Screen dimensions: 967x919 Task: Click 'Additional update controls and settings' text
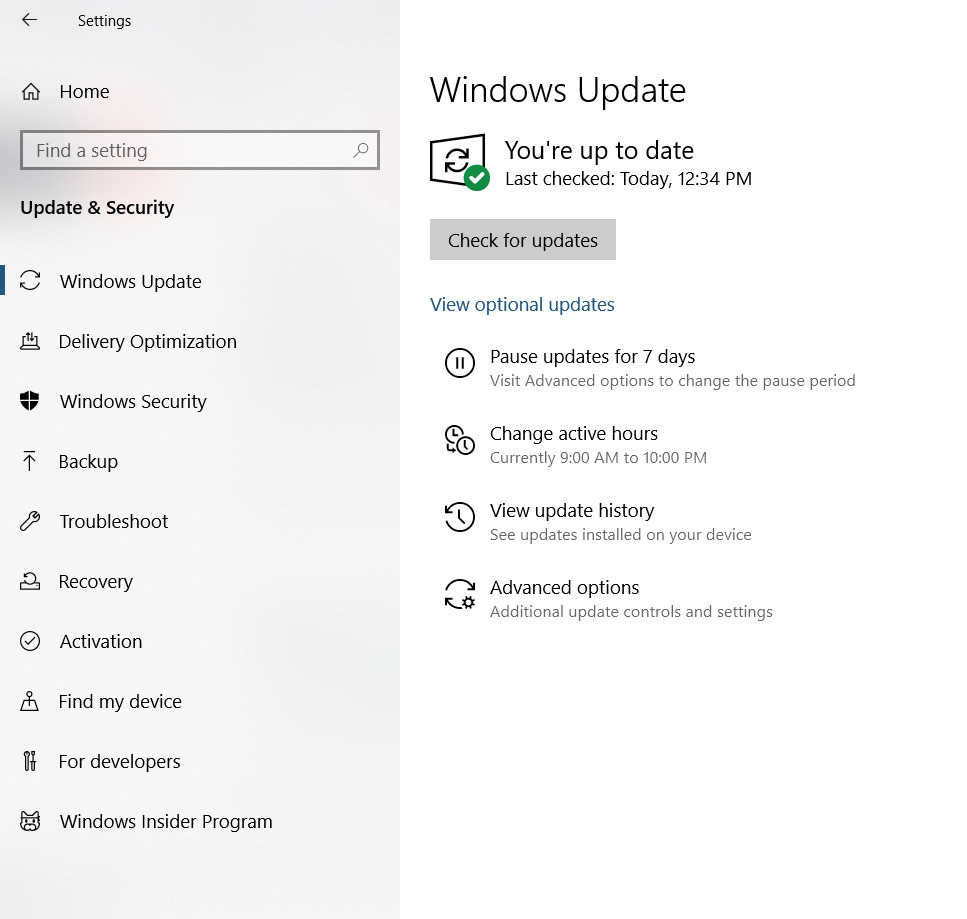(631, 612)
